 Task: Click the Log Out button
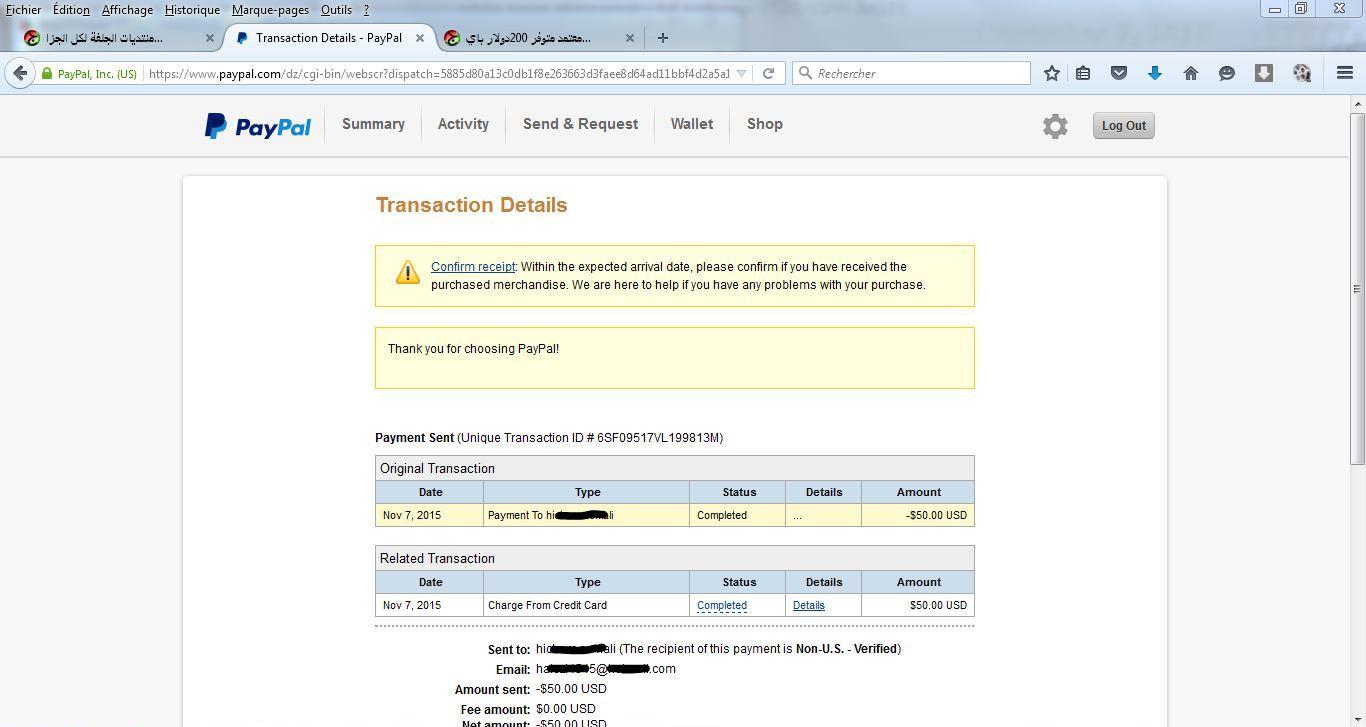click(x=1123, y=126)
